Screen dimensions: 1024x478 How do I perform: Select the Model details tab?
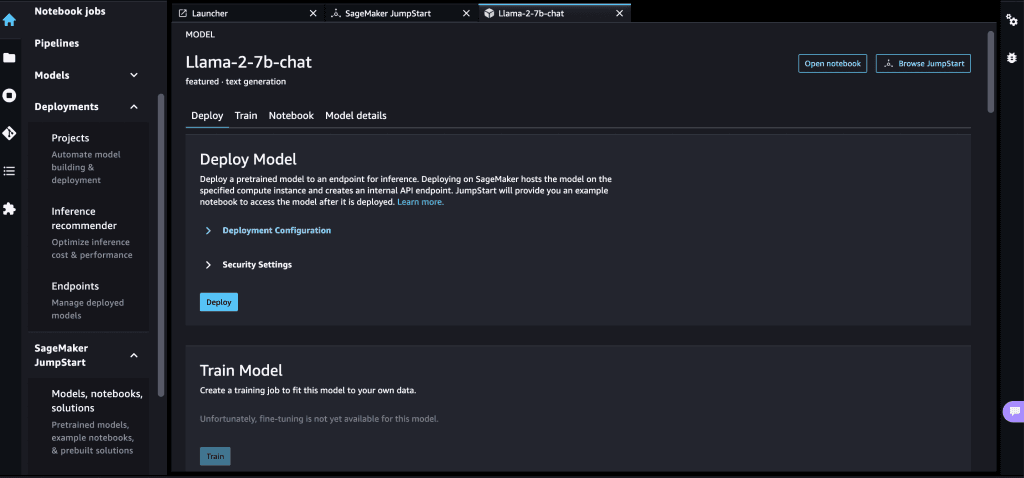(356, 116)
